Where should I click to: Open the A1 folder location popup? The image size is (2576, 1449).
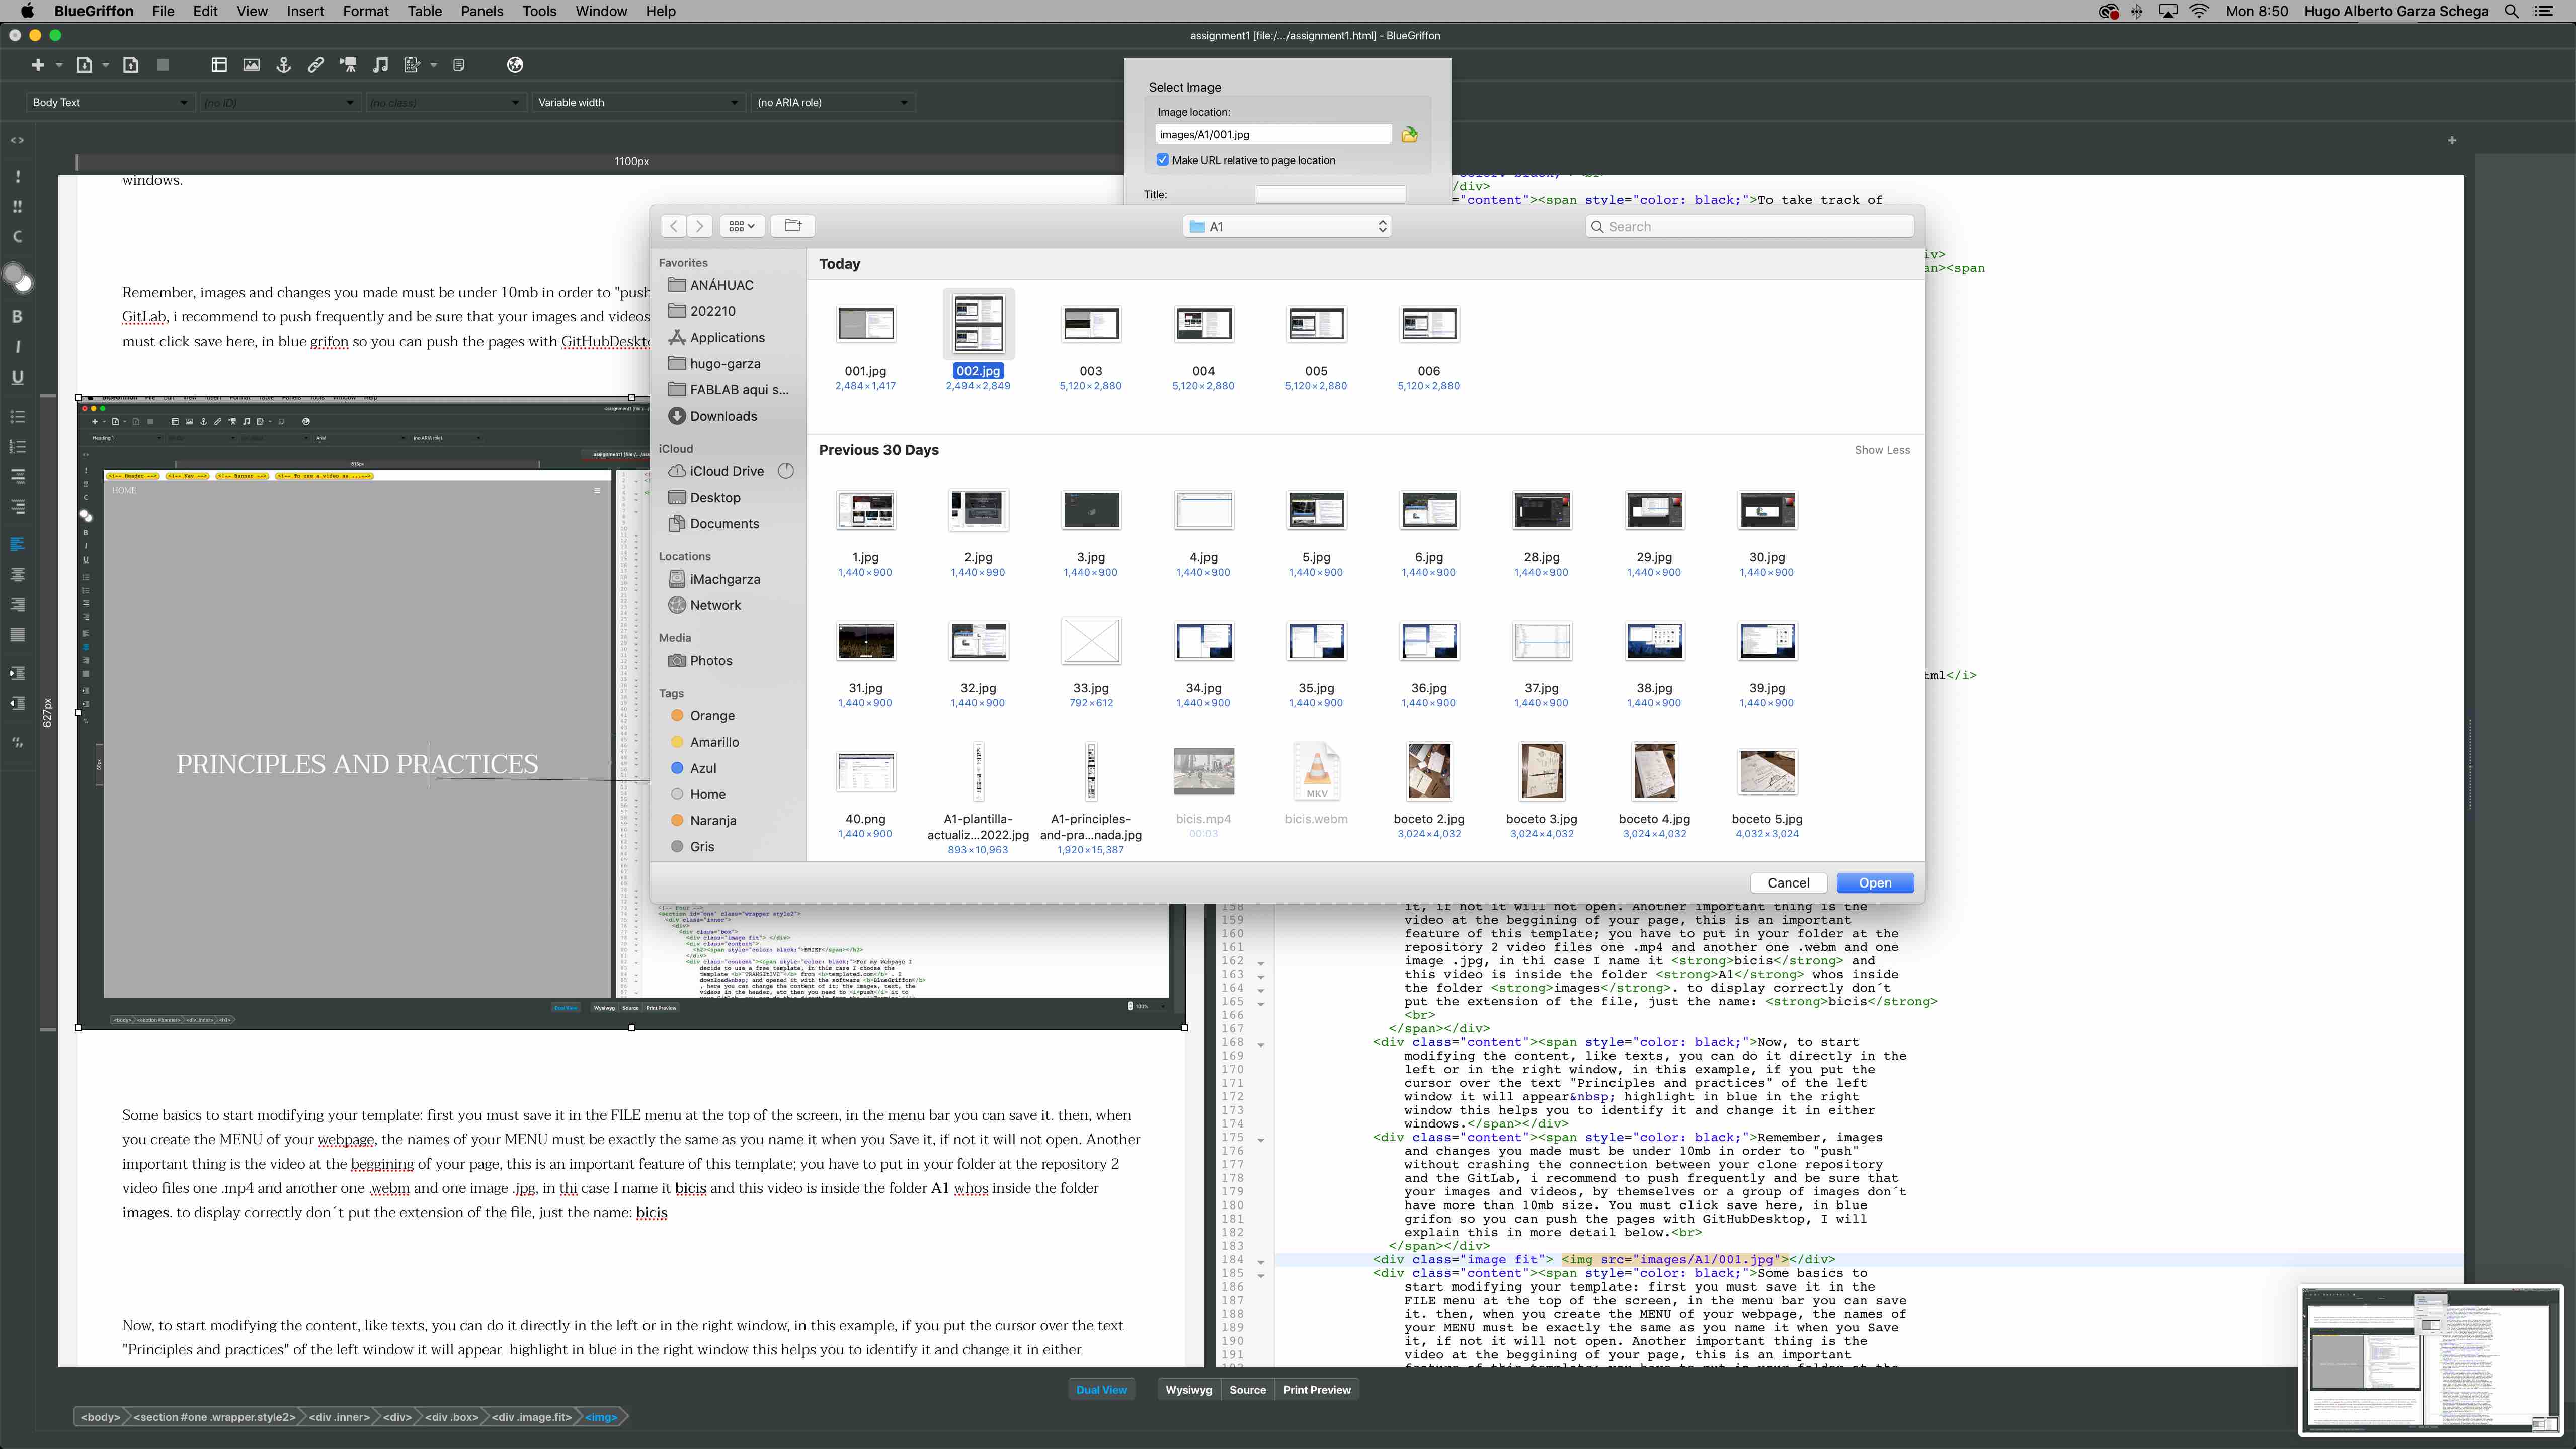point(1287,227)
